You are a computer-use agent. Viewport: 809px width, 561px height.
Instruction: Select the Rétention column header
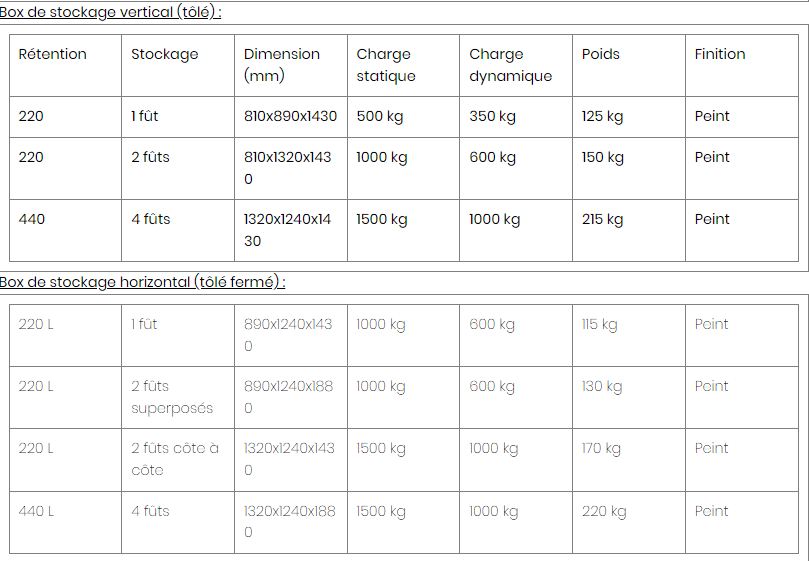[x=53, y=54]
